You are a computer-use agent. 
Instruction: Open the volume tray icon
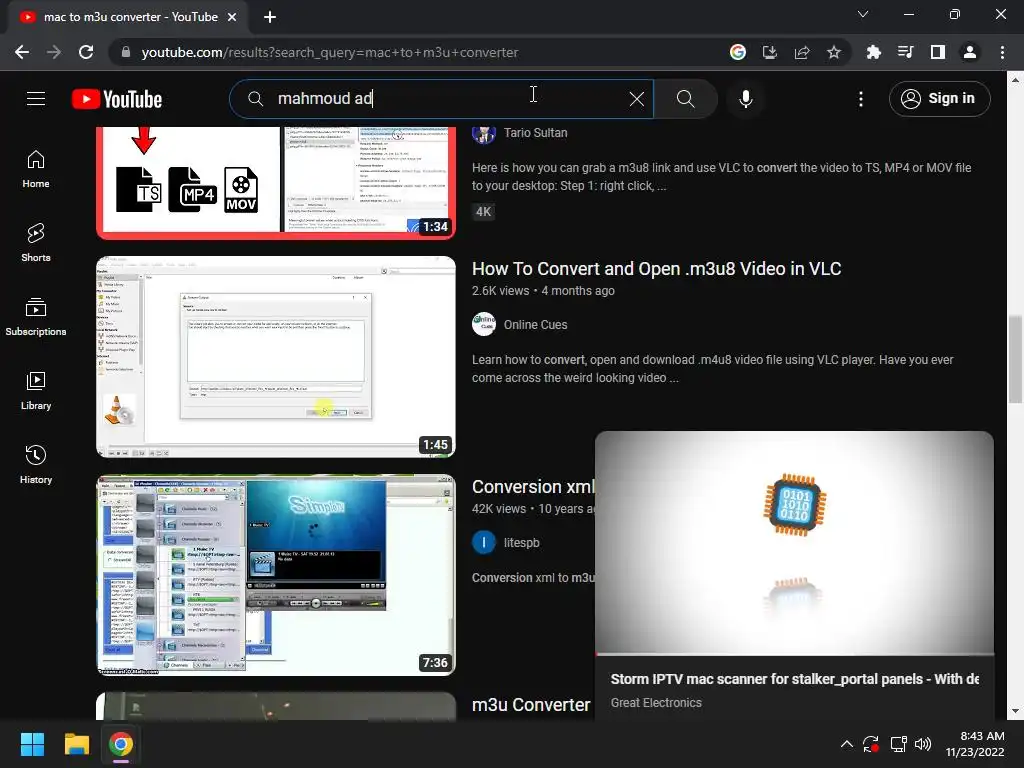pos(923,744)
